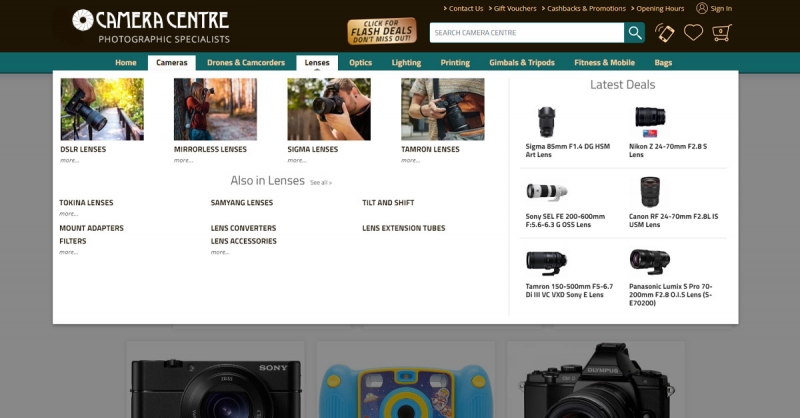Viewport: 800px width, 418px height.
Task: Open the Lens Extension Tubes link
Action: 404,228
